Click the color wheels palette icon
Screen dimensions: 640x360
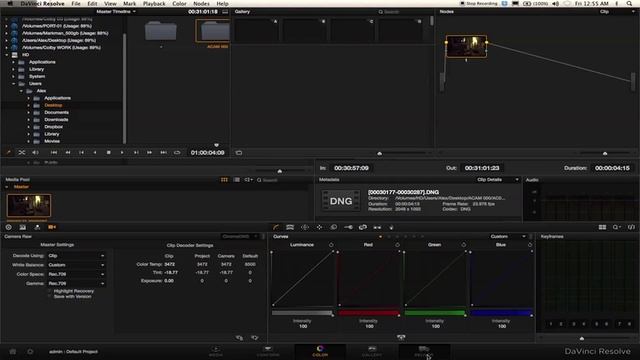(9, 227)
